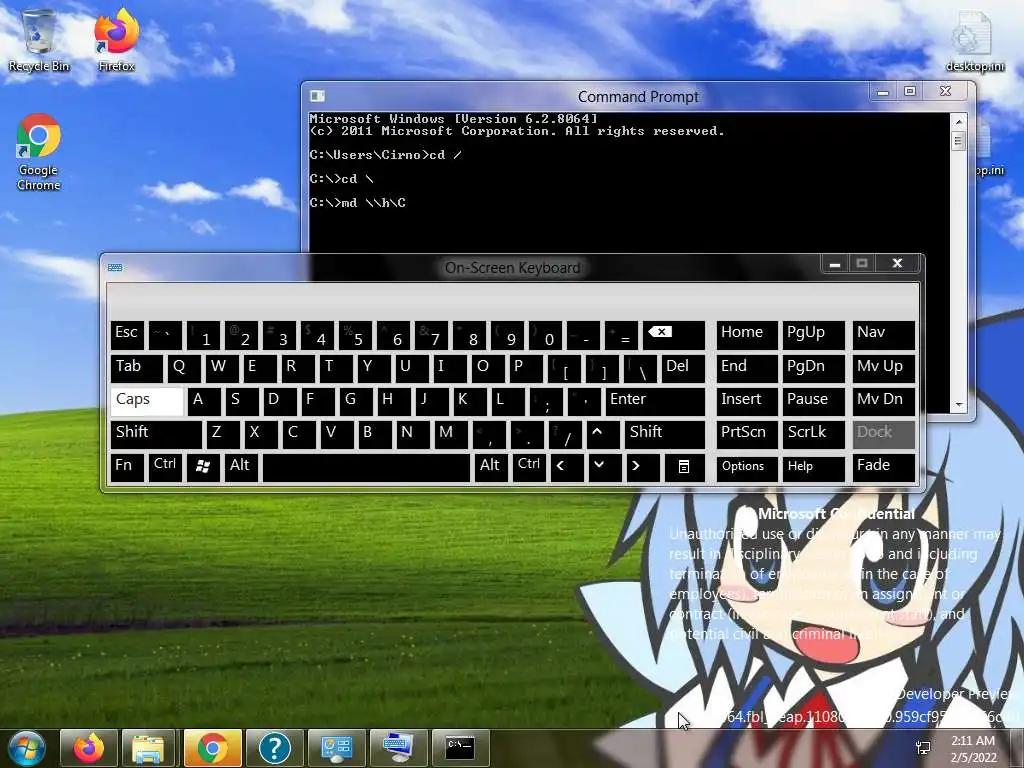The width and height of the screenshot is (1024, 768).
Task: Click the backslash key
Action: (640, 368)
